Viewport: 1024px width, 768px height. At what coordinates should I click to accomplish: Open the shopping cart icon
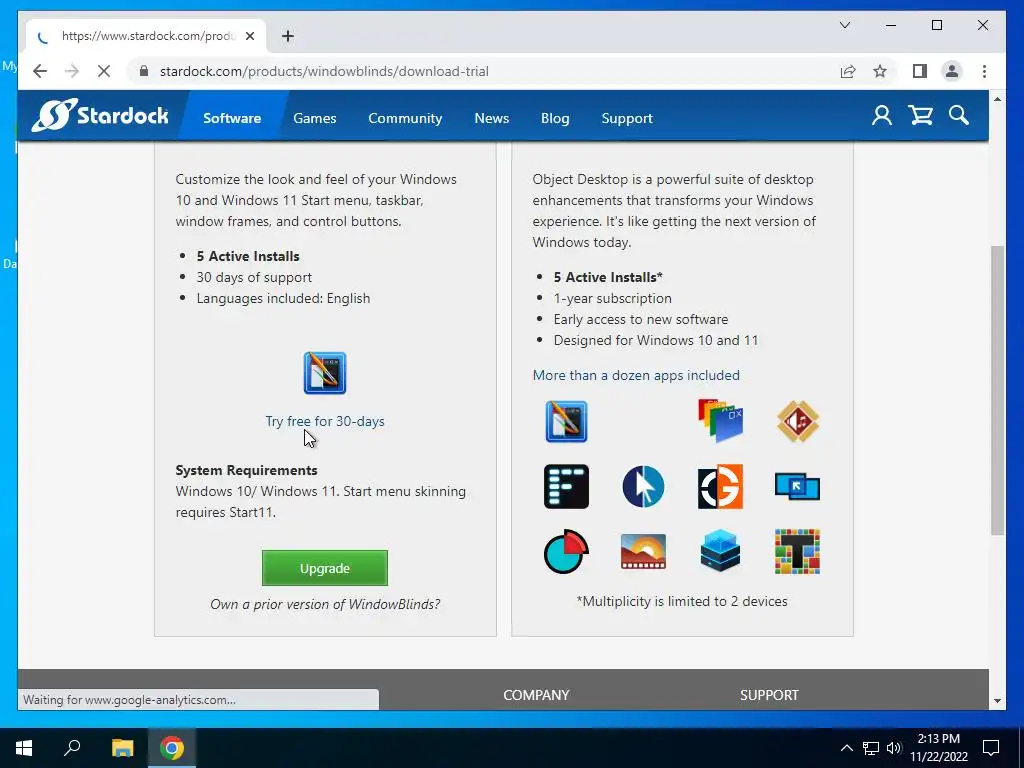(920, 116)
